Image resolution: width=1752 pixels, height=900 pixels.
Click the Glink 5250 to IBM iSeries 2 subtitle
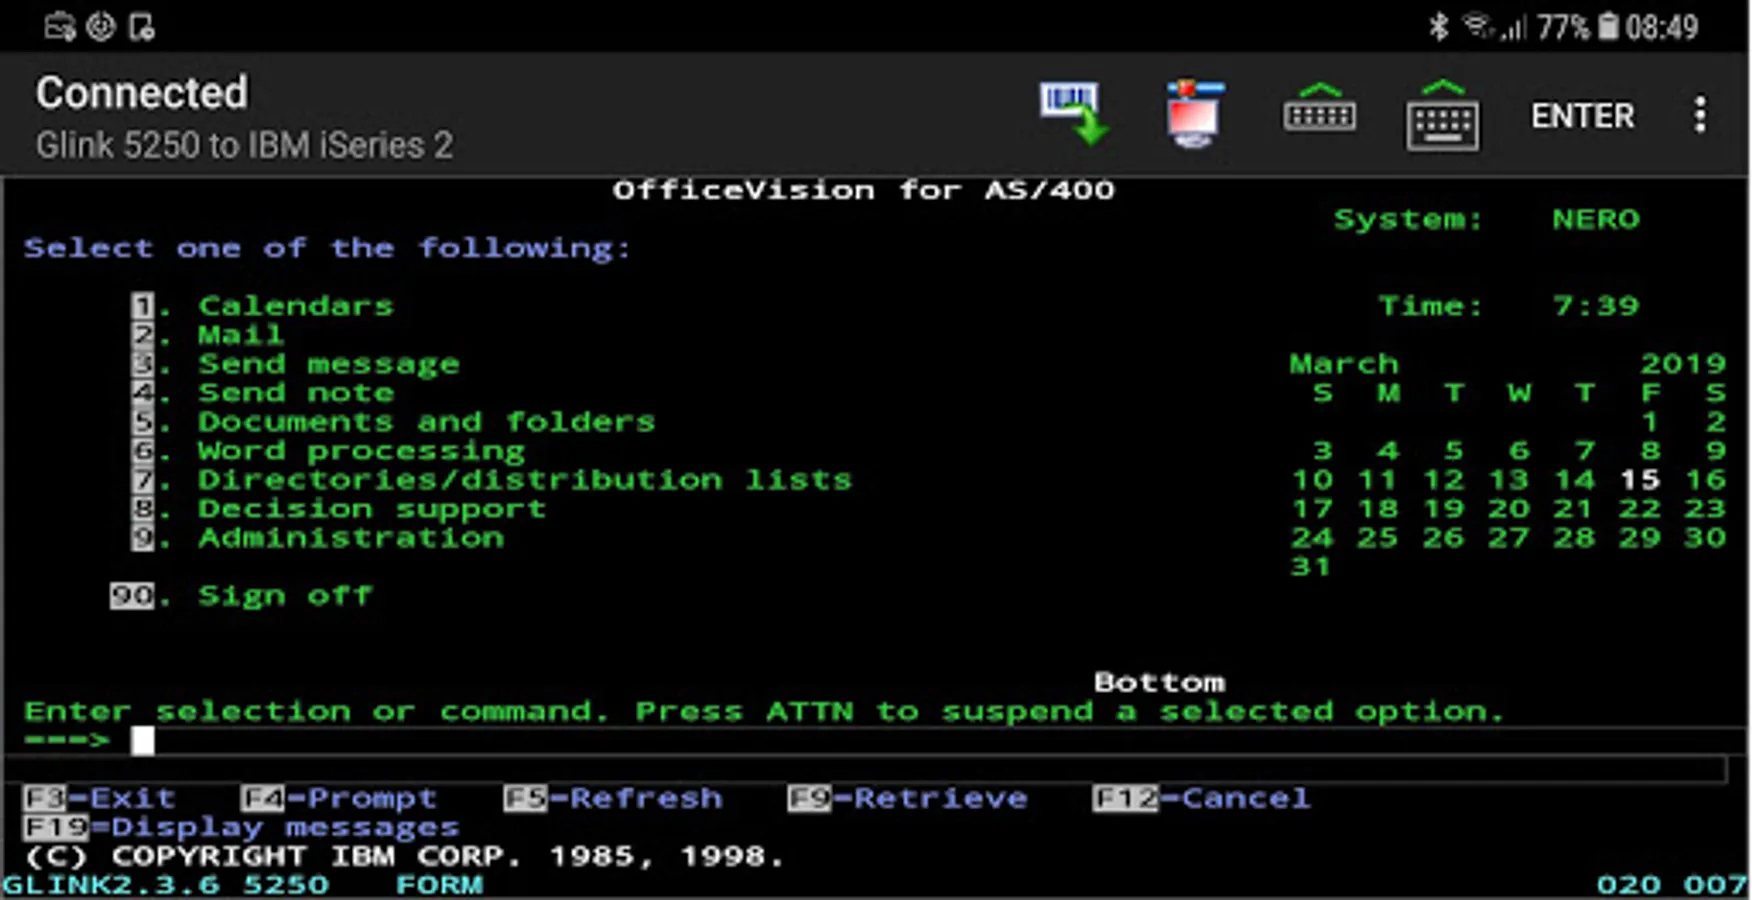click(x=245, y=145)
